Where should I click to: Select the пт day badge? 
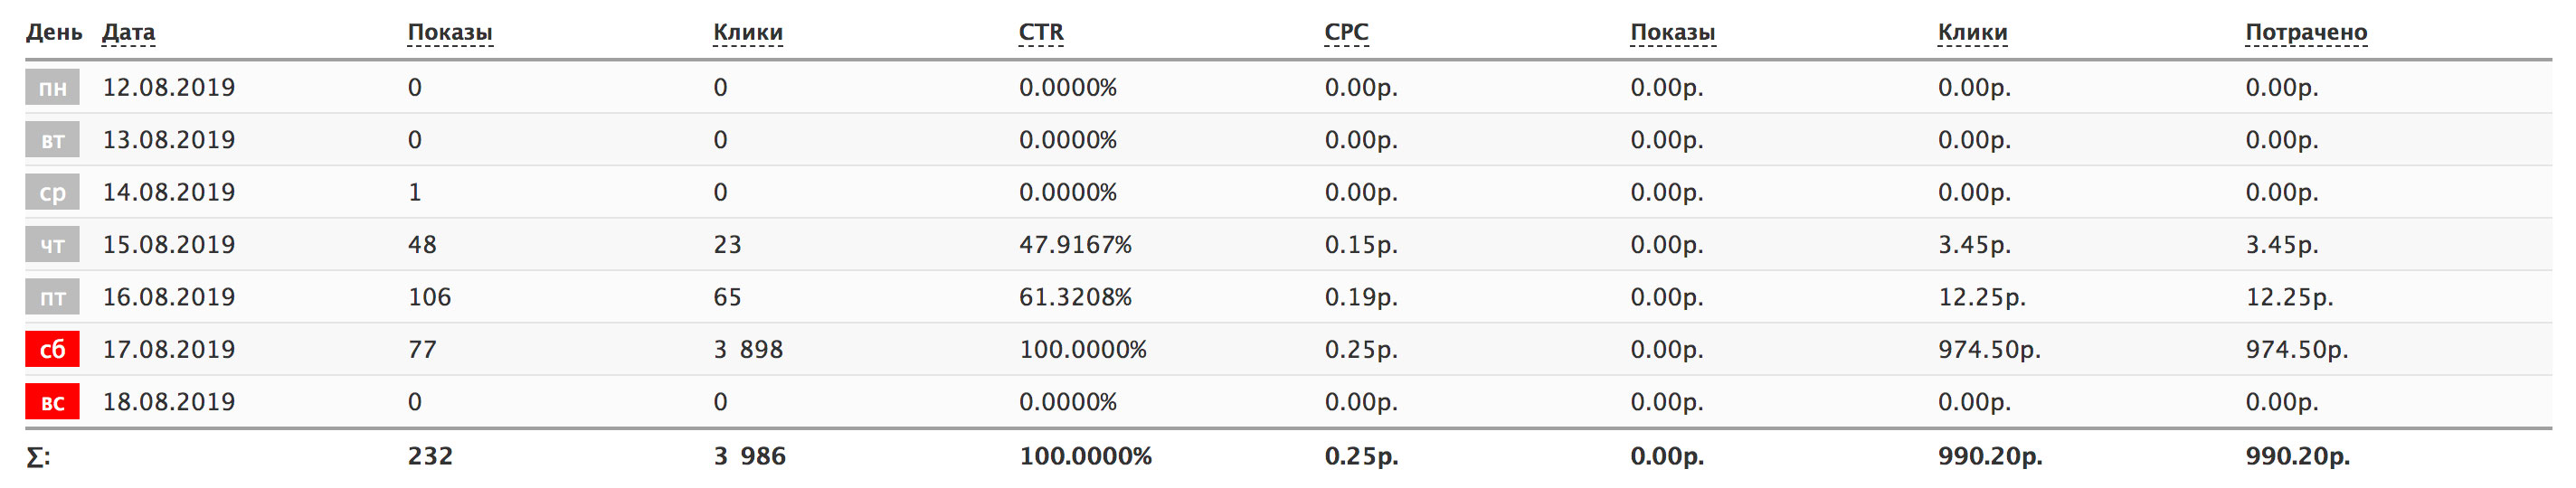tap(52, 297)
